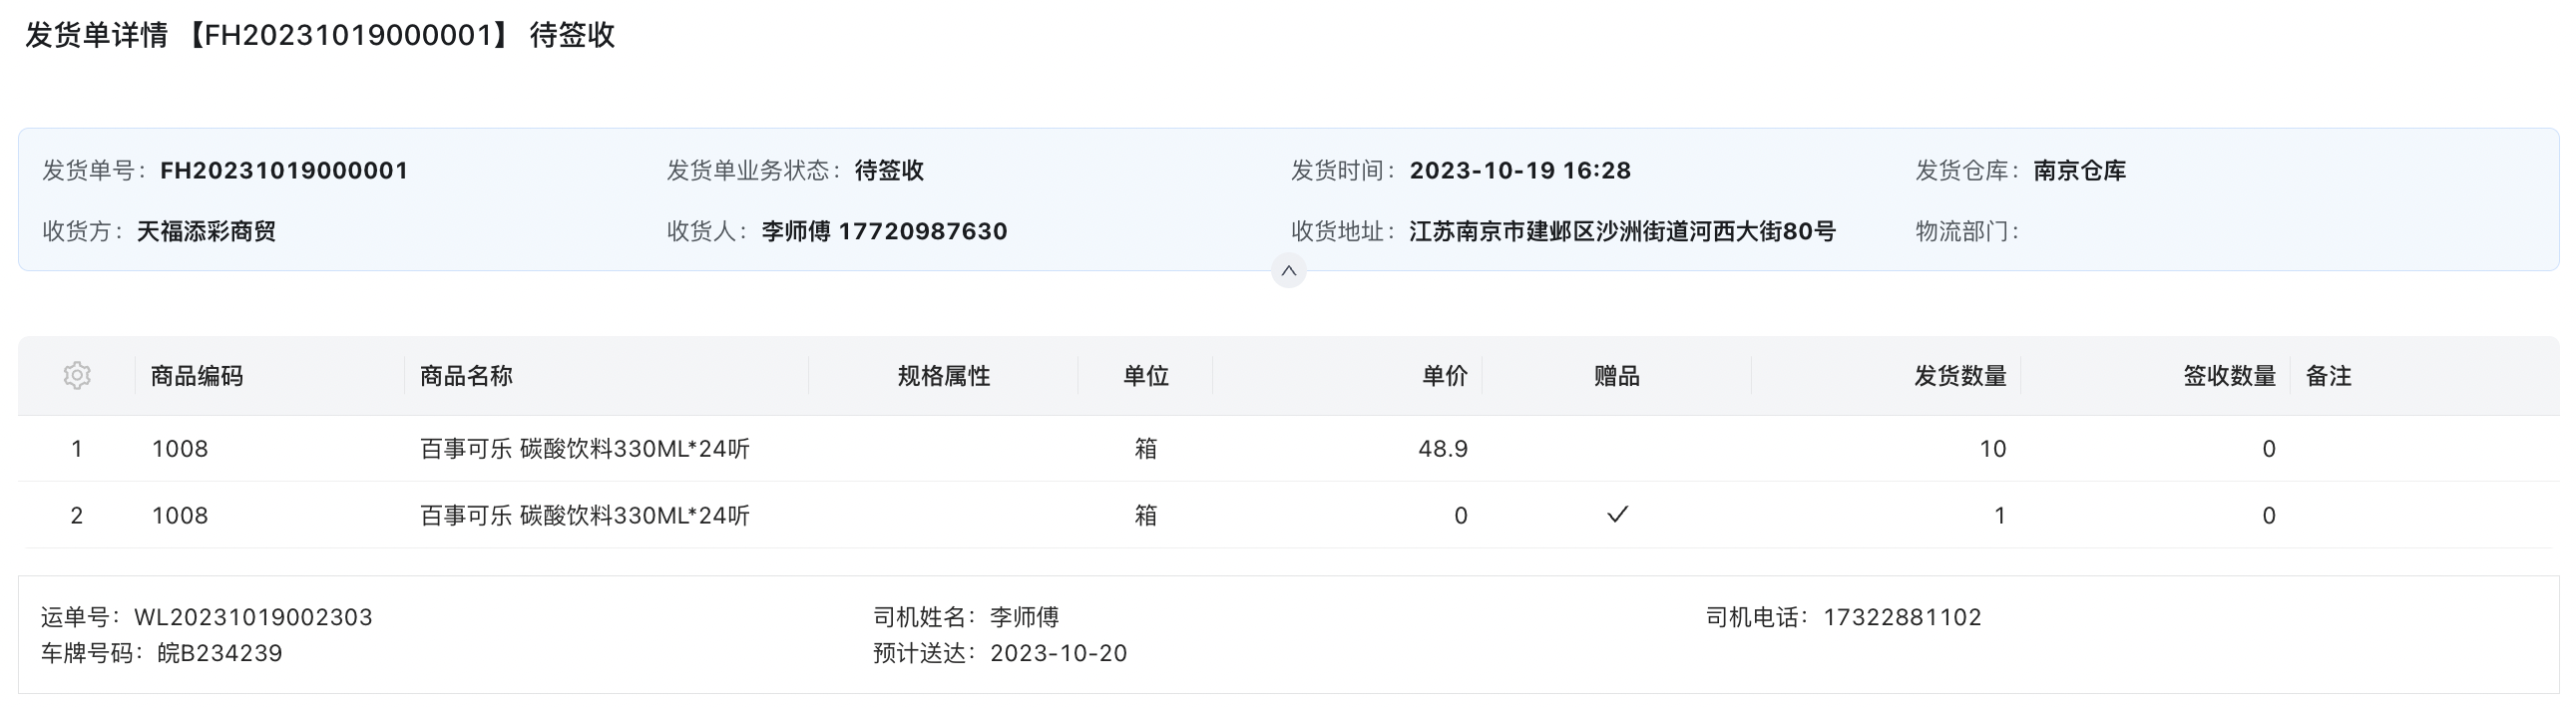
Task: Select row 2 gift item product name
Action: point(585,516)
